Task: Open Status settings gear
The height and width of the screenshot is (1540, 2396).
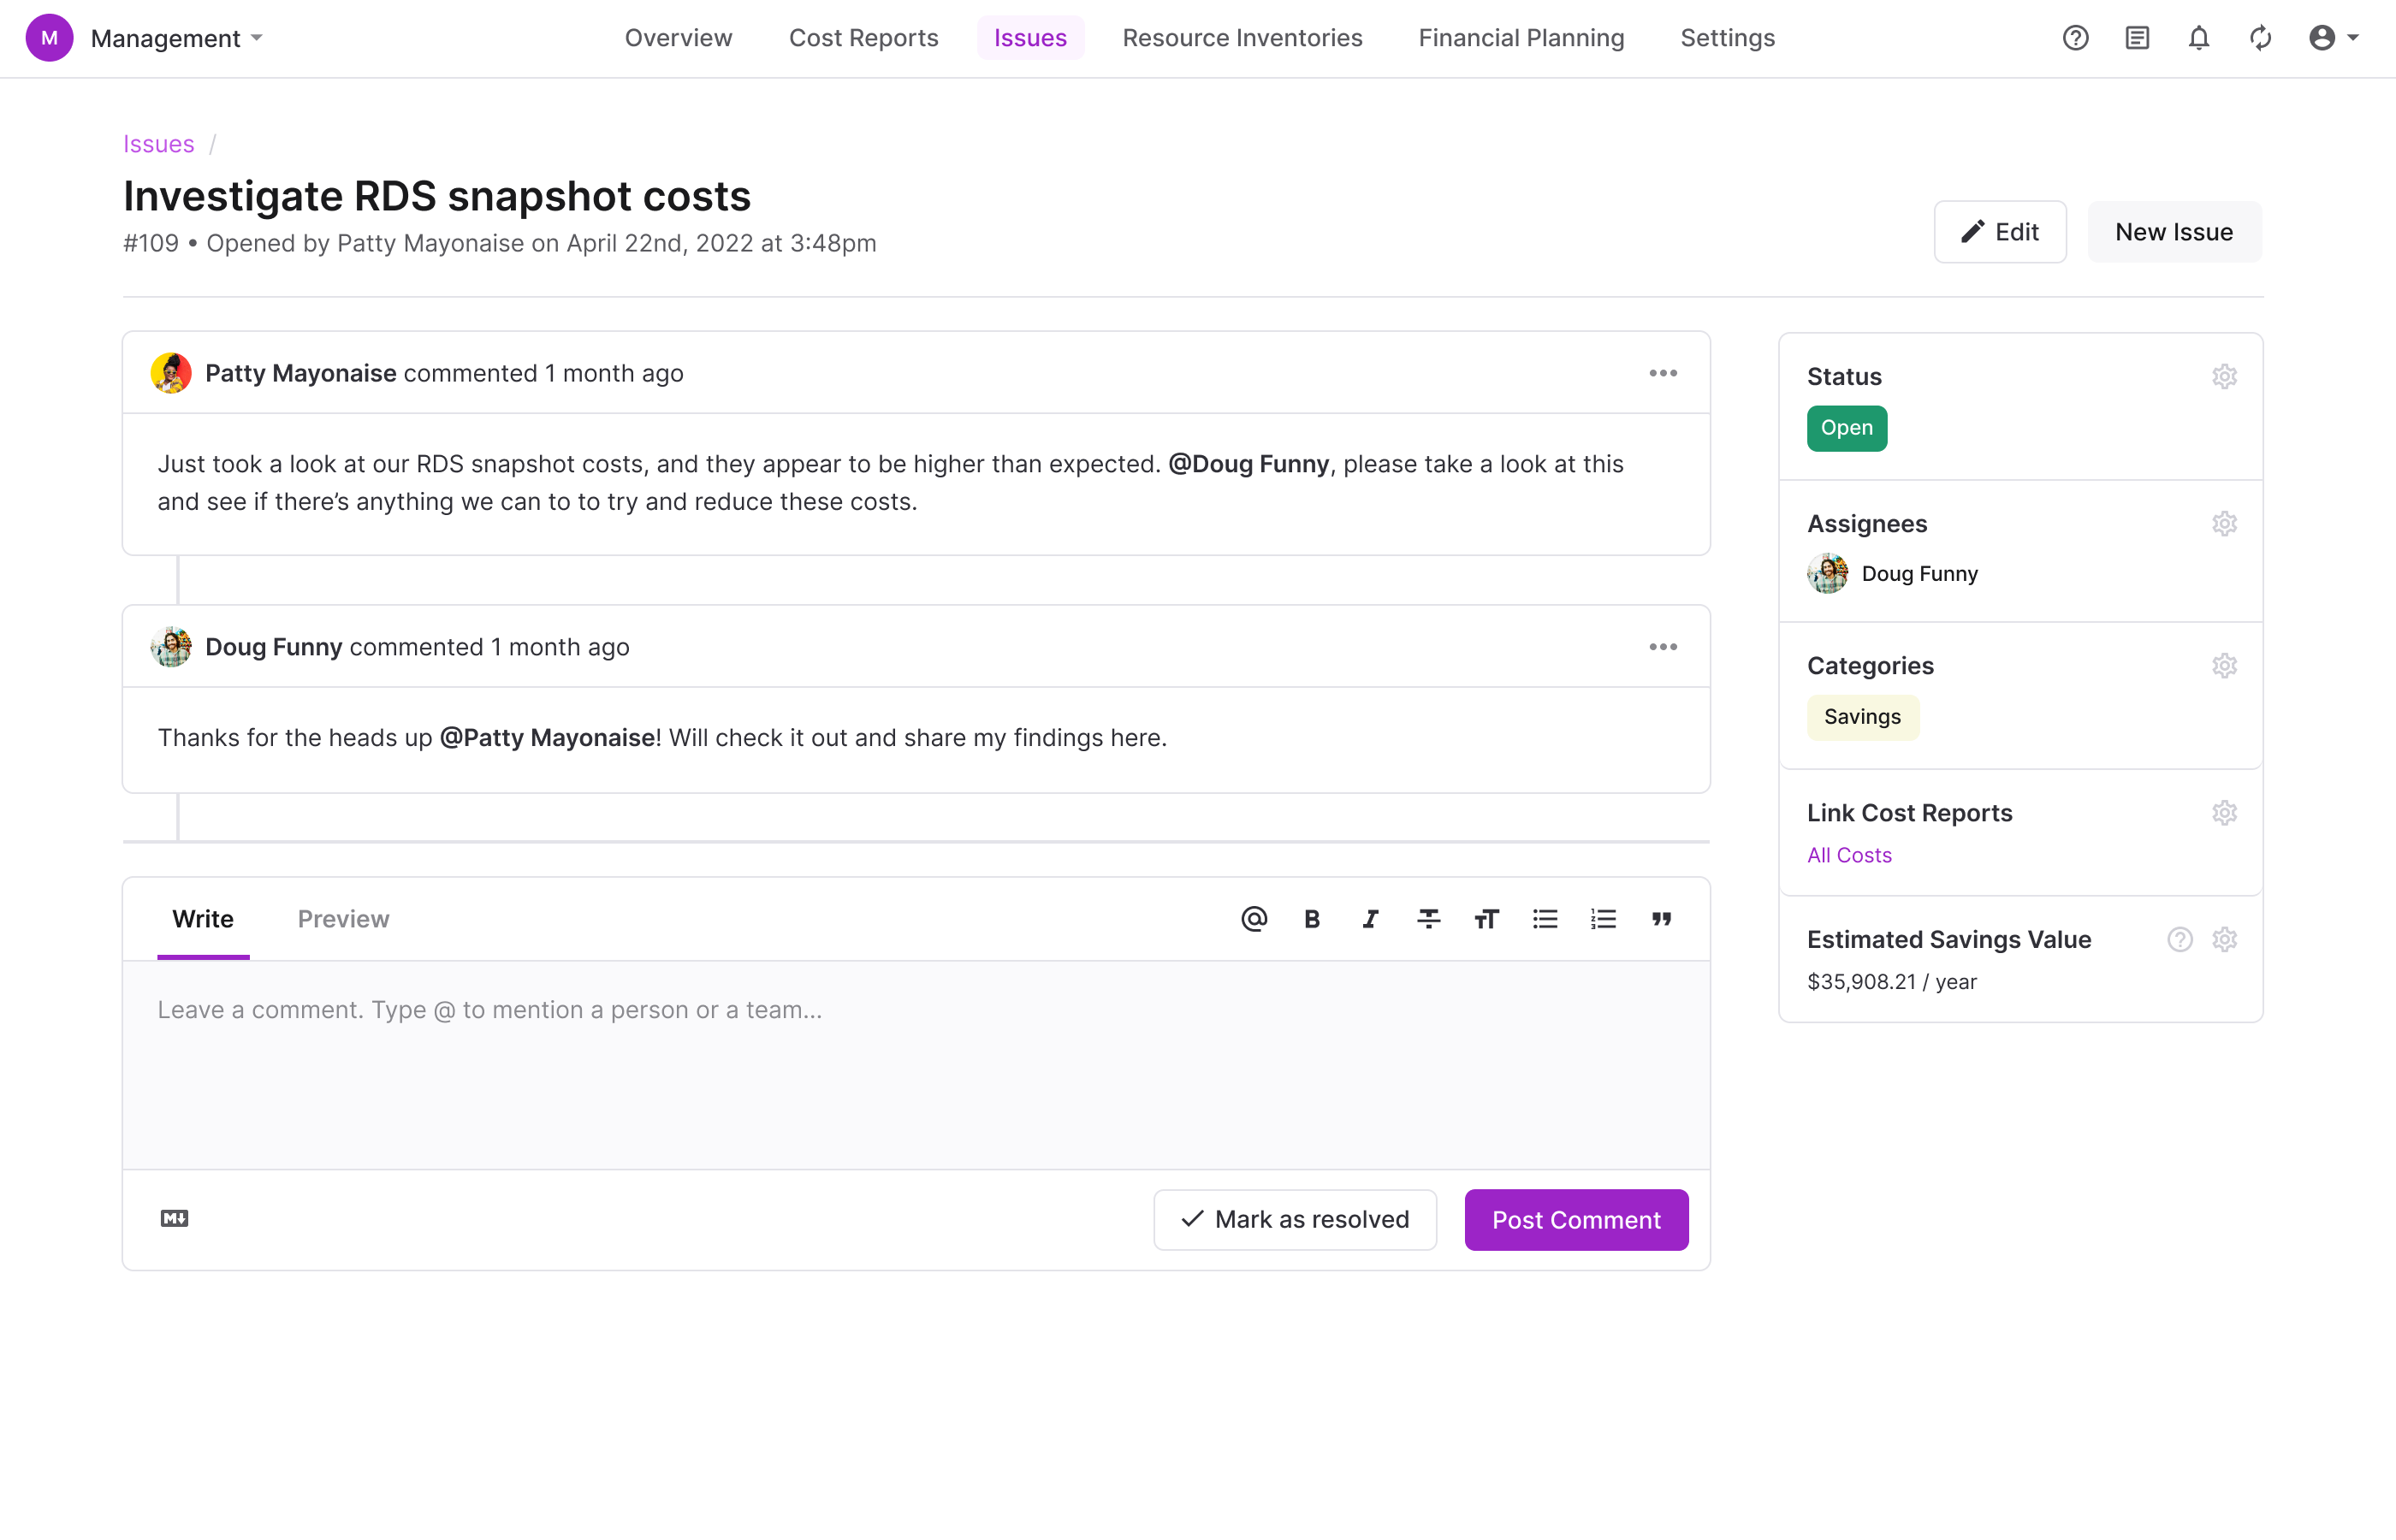Action: pyautogui.click(x=2224, y=377)
